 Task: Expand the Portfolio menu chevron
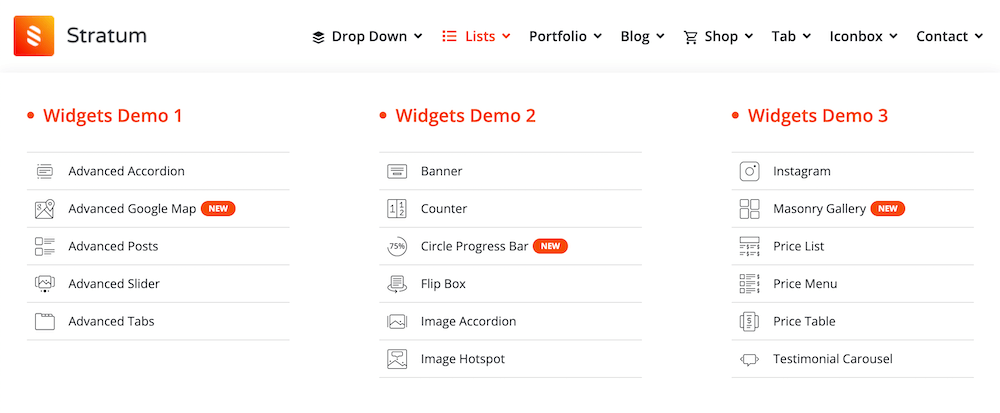598,36
